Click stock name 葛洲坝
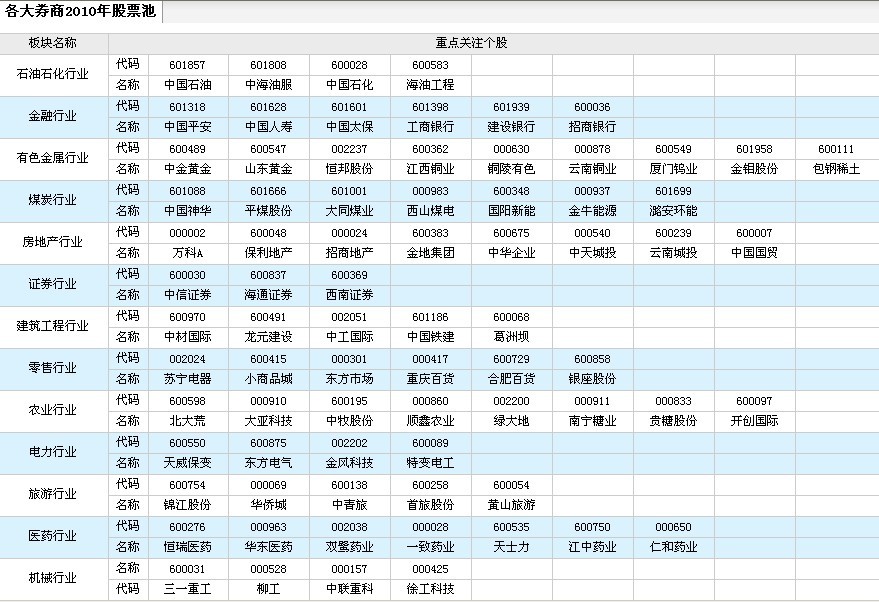879x602 pixels. 511,337
